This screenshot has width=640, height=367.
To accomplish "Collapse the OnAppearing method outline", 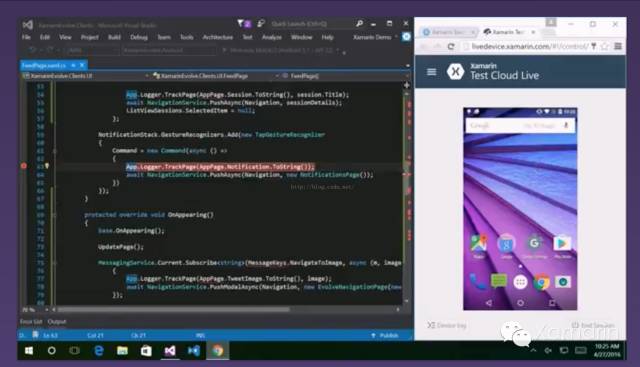I will (x=54, y=215).
